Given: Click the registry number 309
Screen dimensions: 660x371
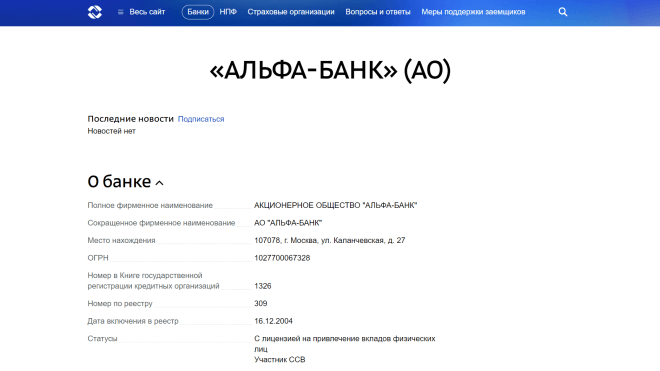Looking at the screenshot, I should (261, 304).
